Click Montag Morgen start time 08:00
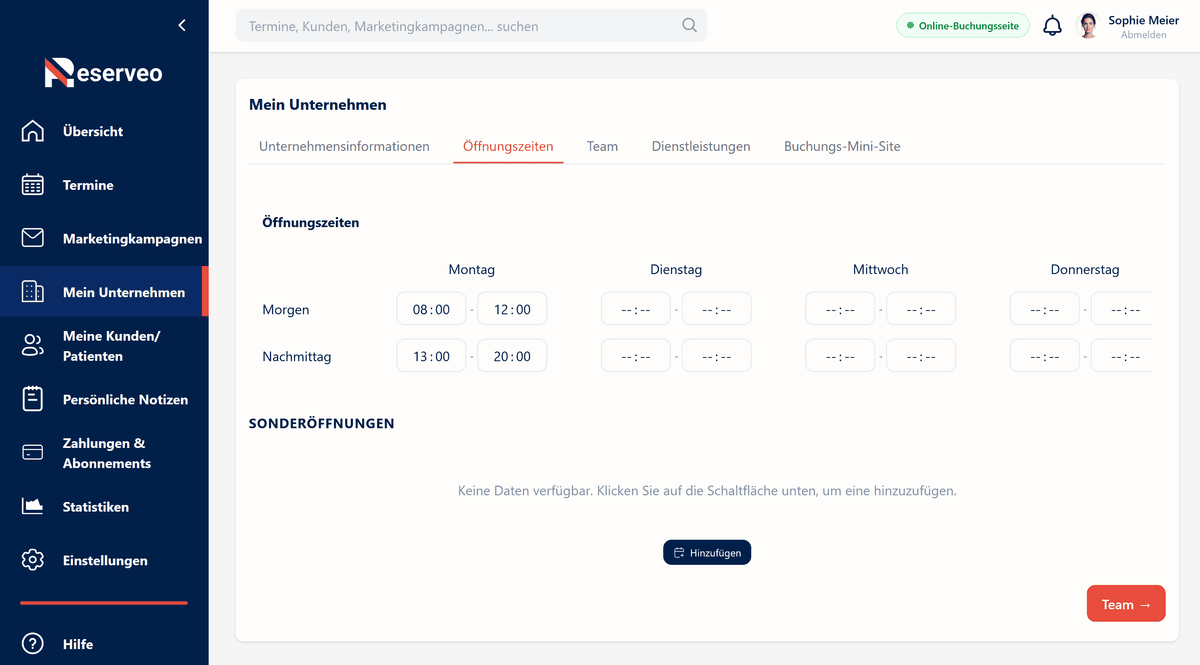The height and width of the screenshot is (665, 1200). click(x=431, y=309)
